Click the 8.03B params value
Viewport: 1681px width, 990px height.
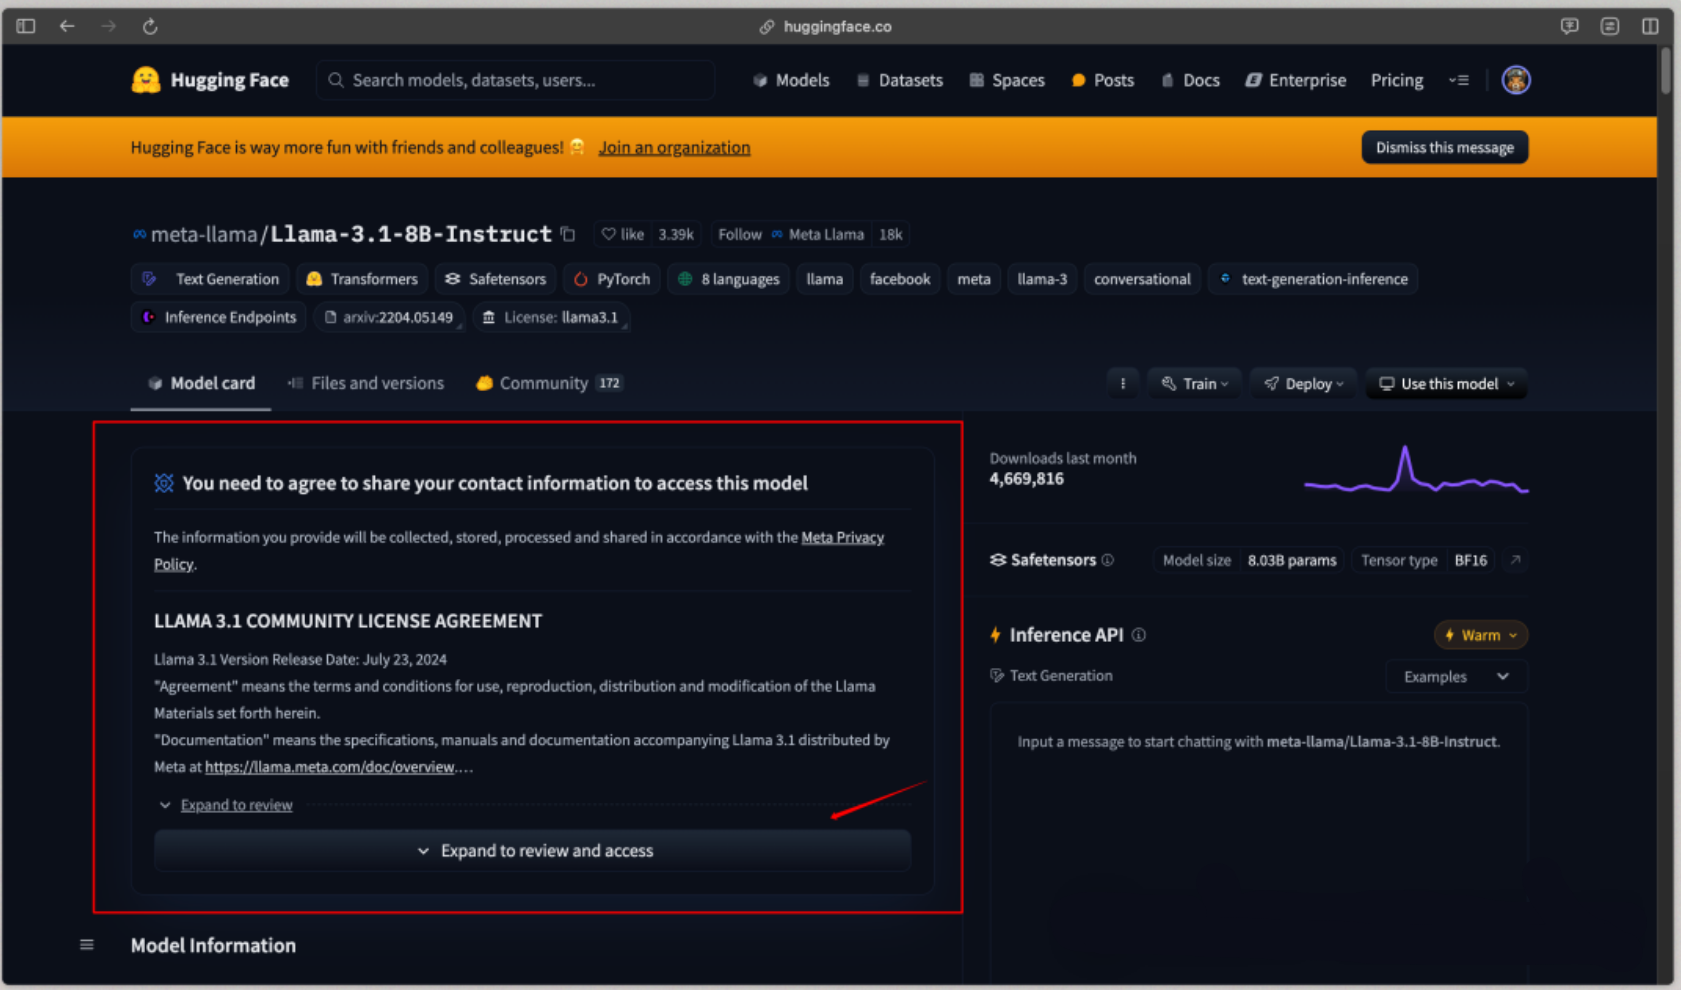click(x=1291, y=560)
